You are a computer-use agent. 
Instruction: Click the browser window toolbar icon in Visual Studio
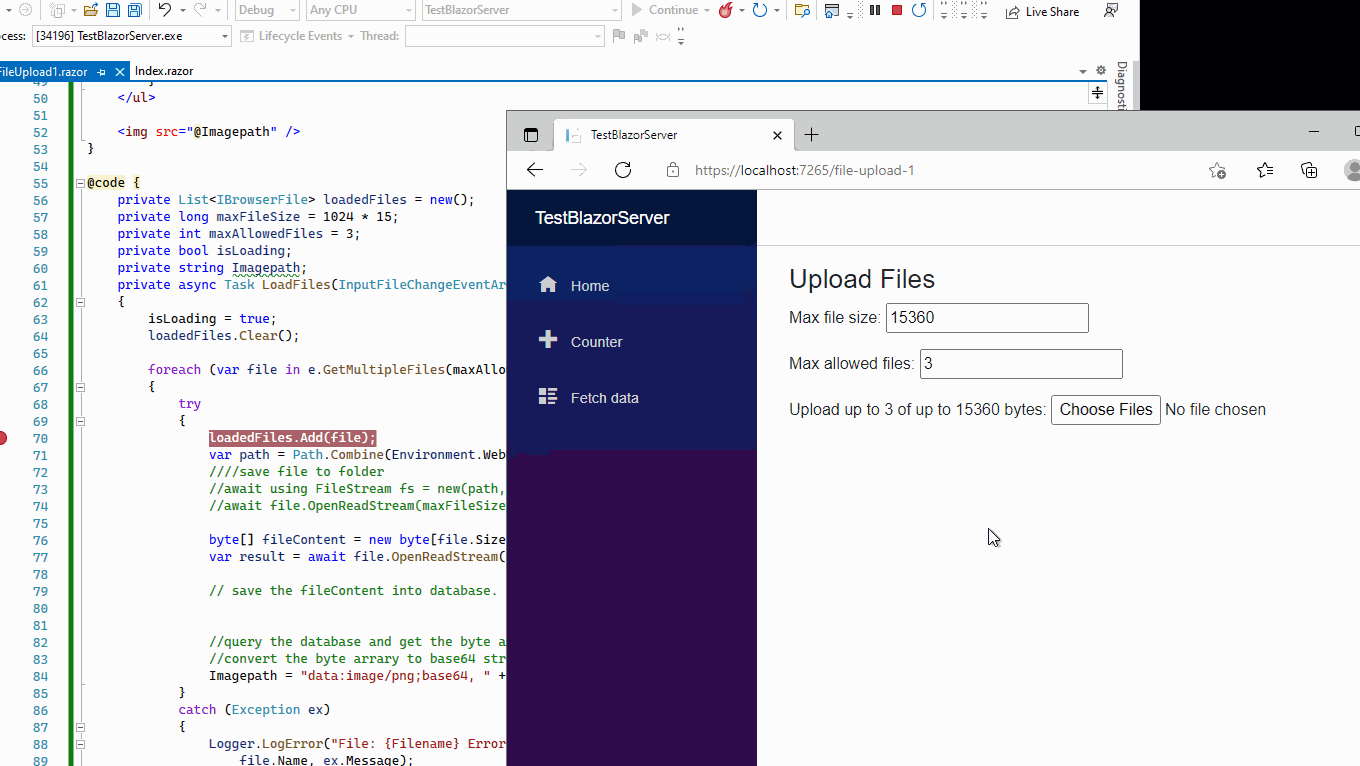831,10
